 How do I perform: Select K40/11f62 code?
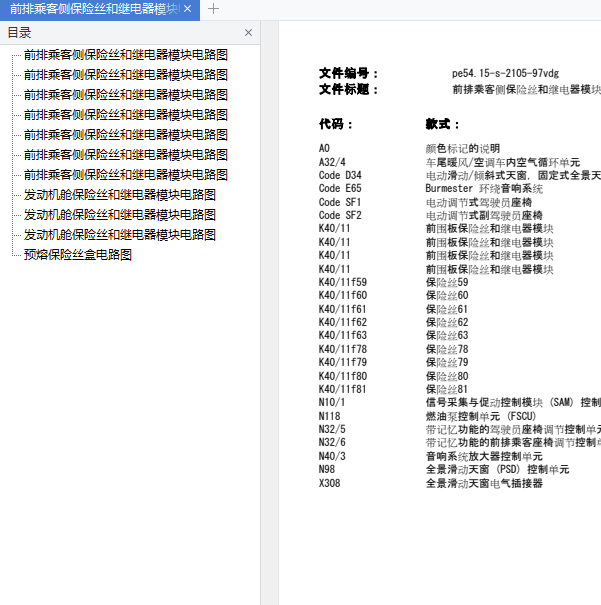point(343,322)
